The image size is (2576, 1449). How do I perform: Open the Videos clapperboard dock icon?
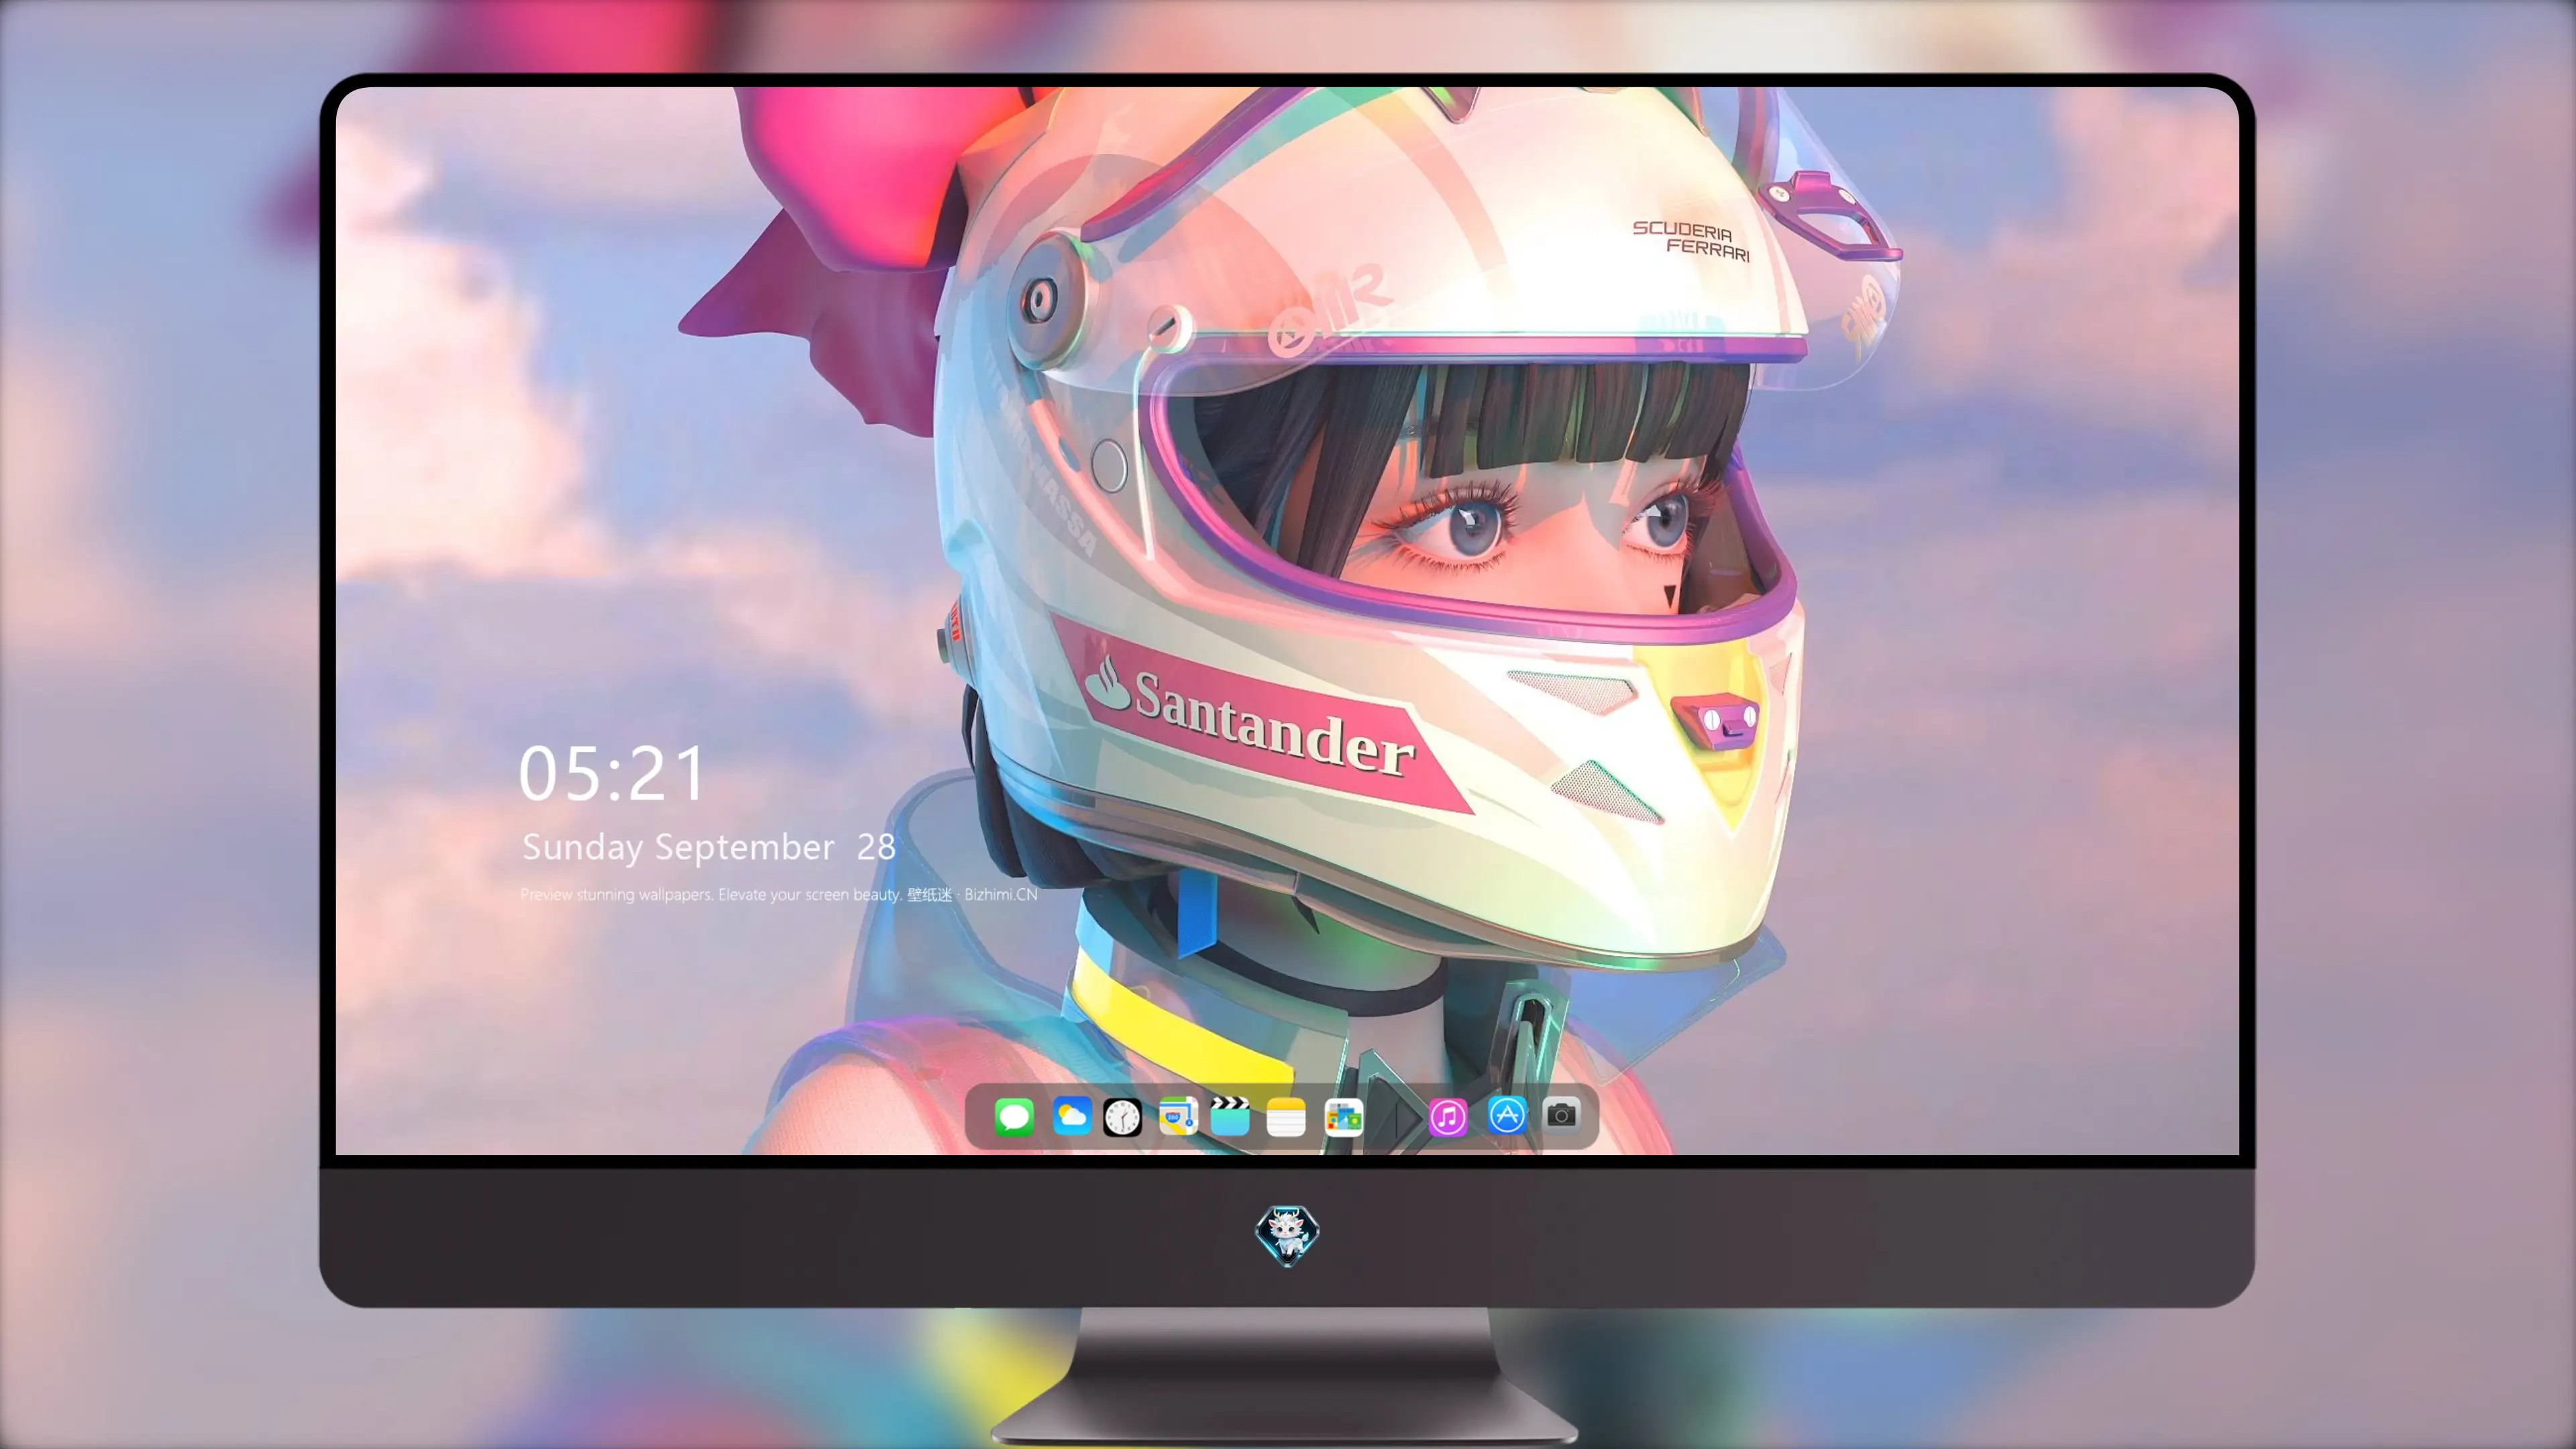(1231, 1116)
